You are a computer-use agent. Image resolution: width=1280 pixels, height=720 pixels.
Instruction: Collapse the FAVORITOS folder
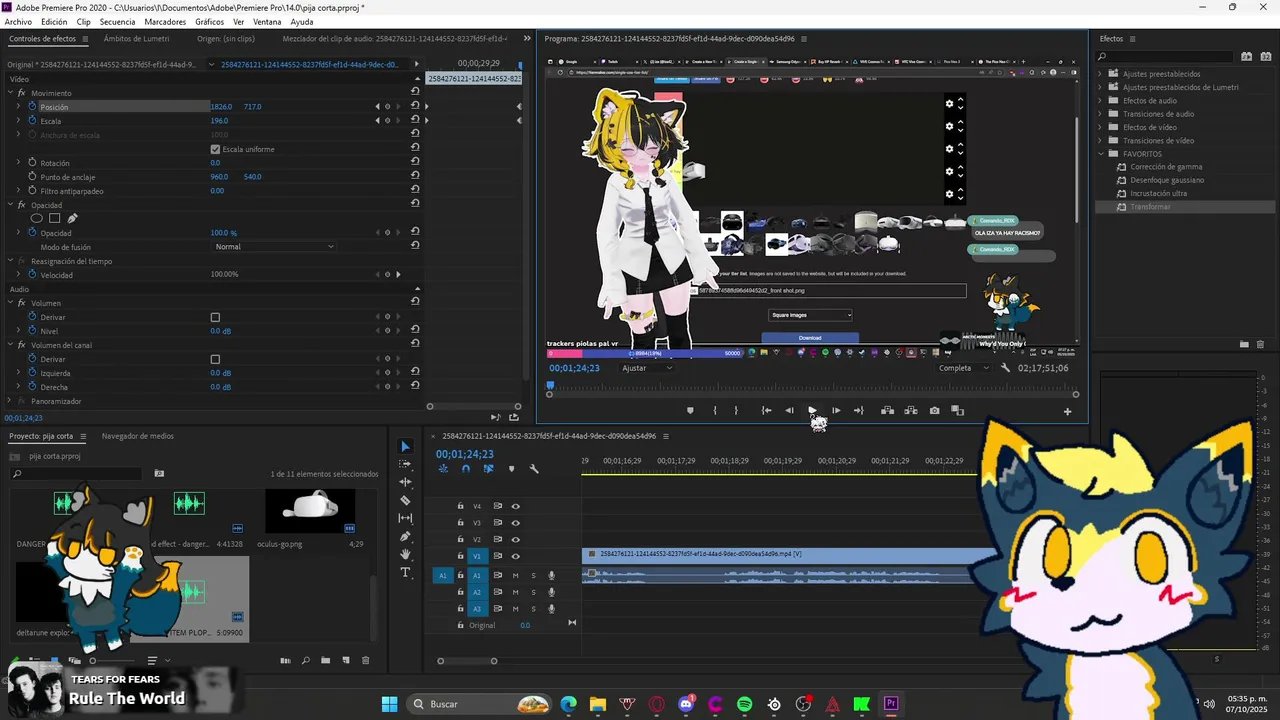tap(1100, 154)
